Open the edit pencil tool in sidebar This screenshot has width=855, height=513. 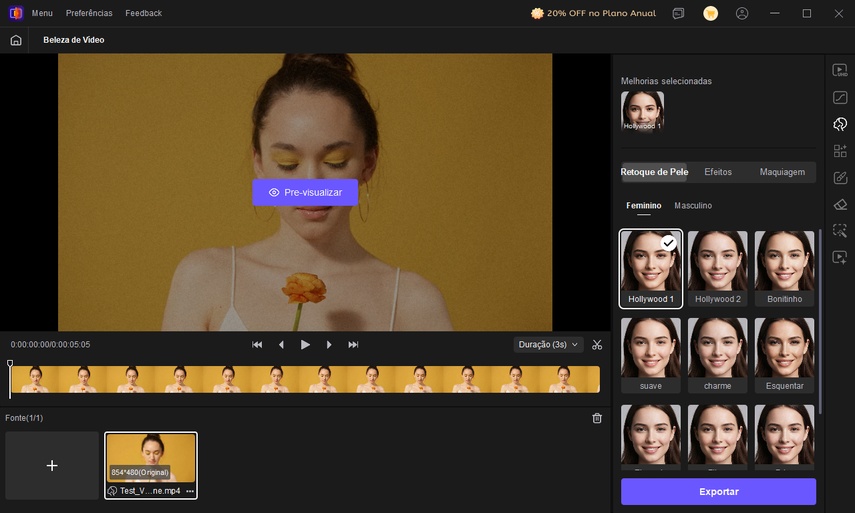(x=840, y=177)
